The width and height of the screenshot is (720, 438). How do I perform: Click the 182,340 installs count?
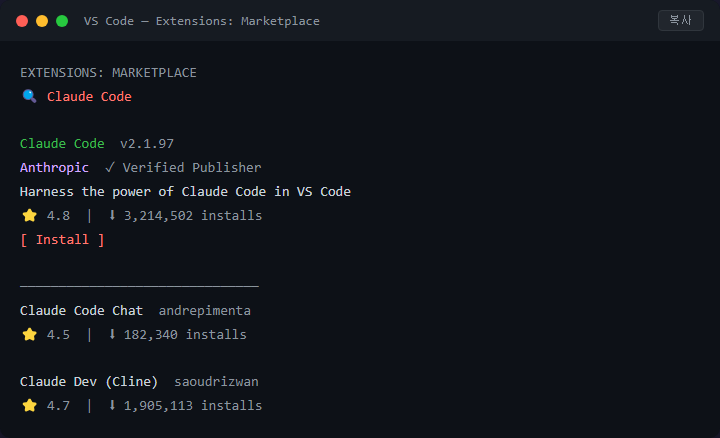pos(185,334)
